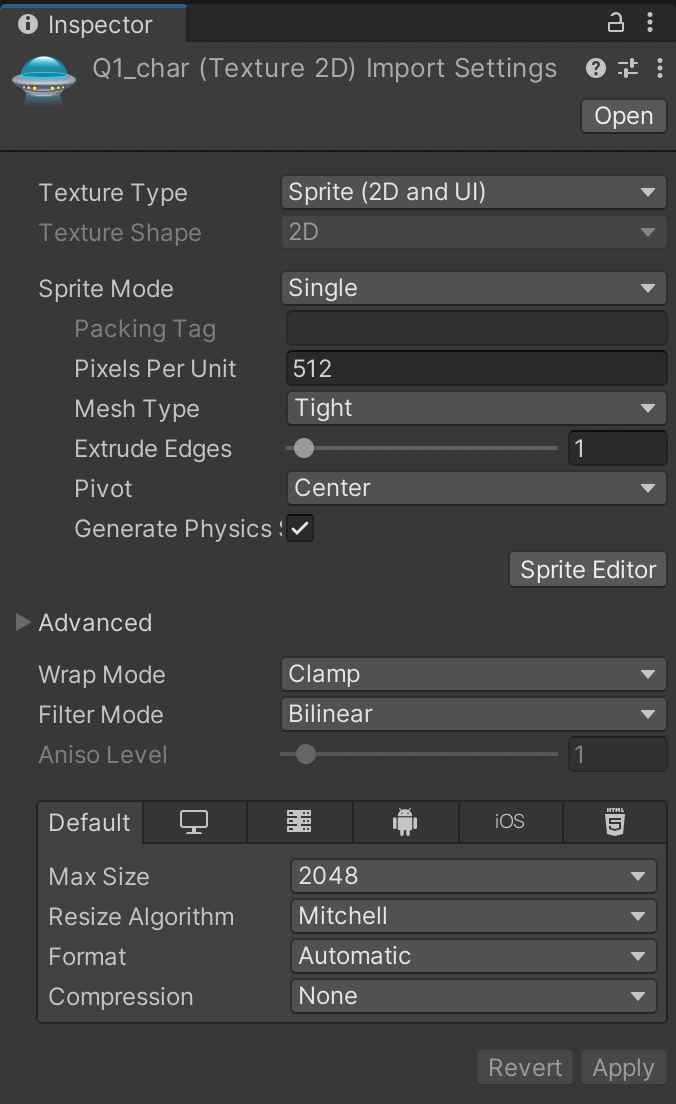Image resolution: width=676 pixels, height=1104 pixels.
Task: Click the Sprite Editor button
Action: (588, 570)
